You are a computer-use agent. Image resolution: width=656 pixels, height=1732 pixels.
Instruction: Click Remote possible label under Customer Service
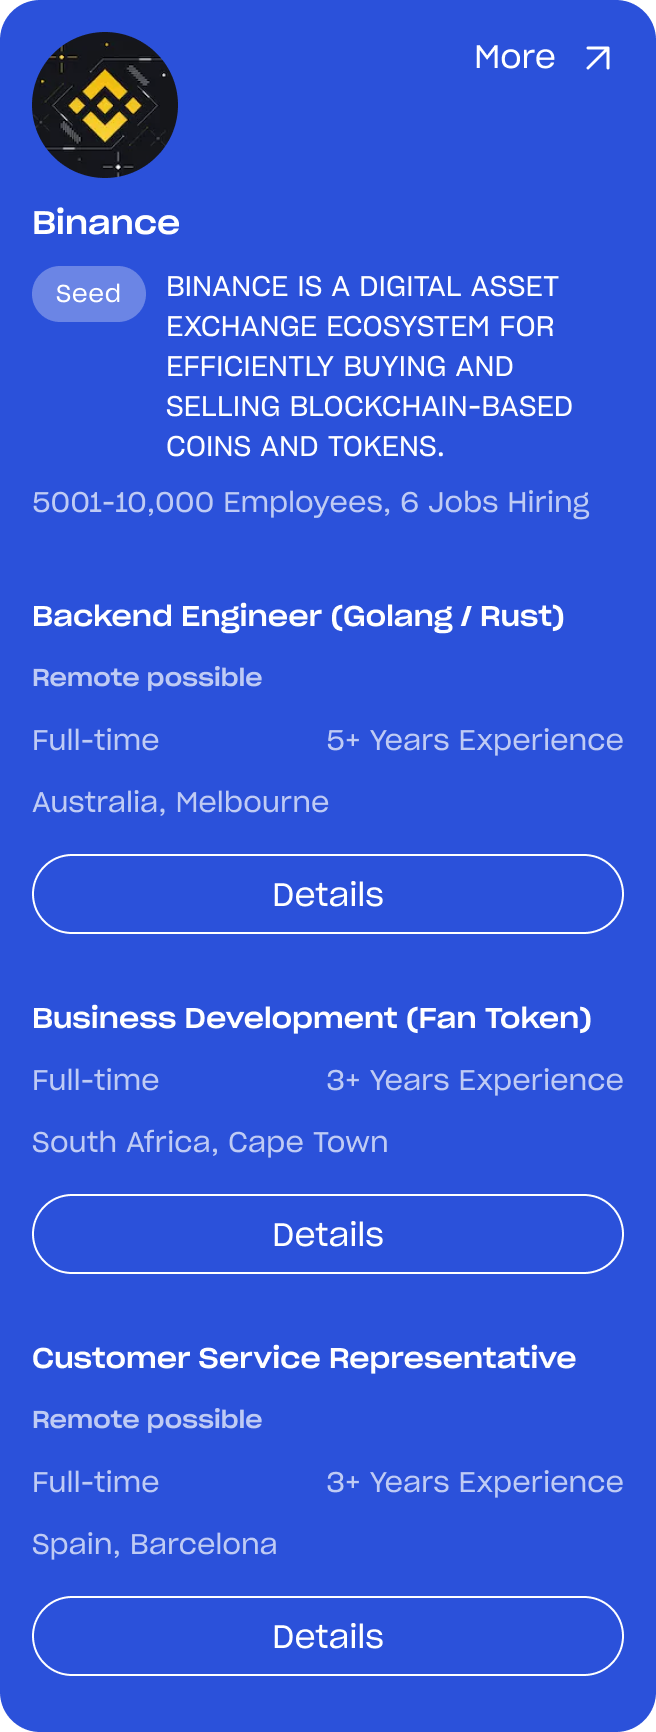[x=147, y=1419]
